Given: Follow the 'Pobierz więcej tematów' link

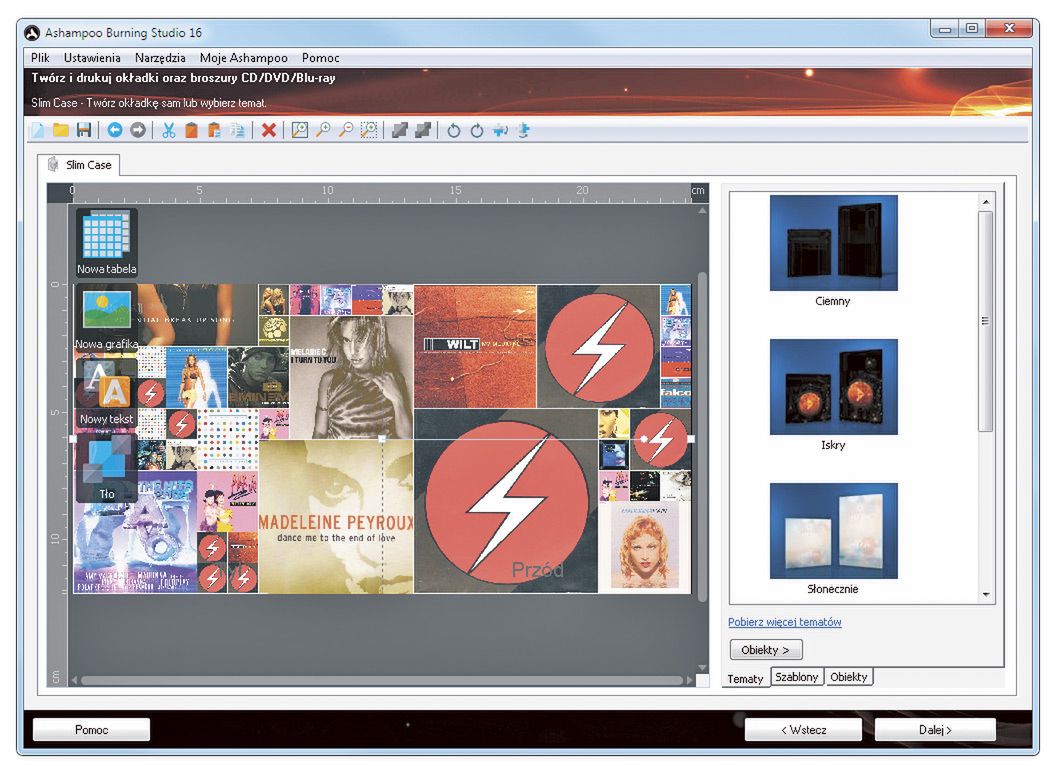Looking at the screenshot, I should point(785,622).
